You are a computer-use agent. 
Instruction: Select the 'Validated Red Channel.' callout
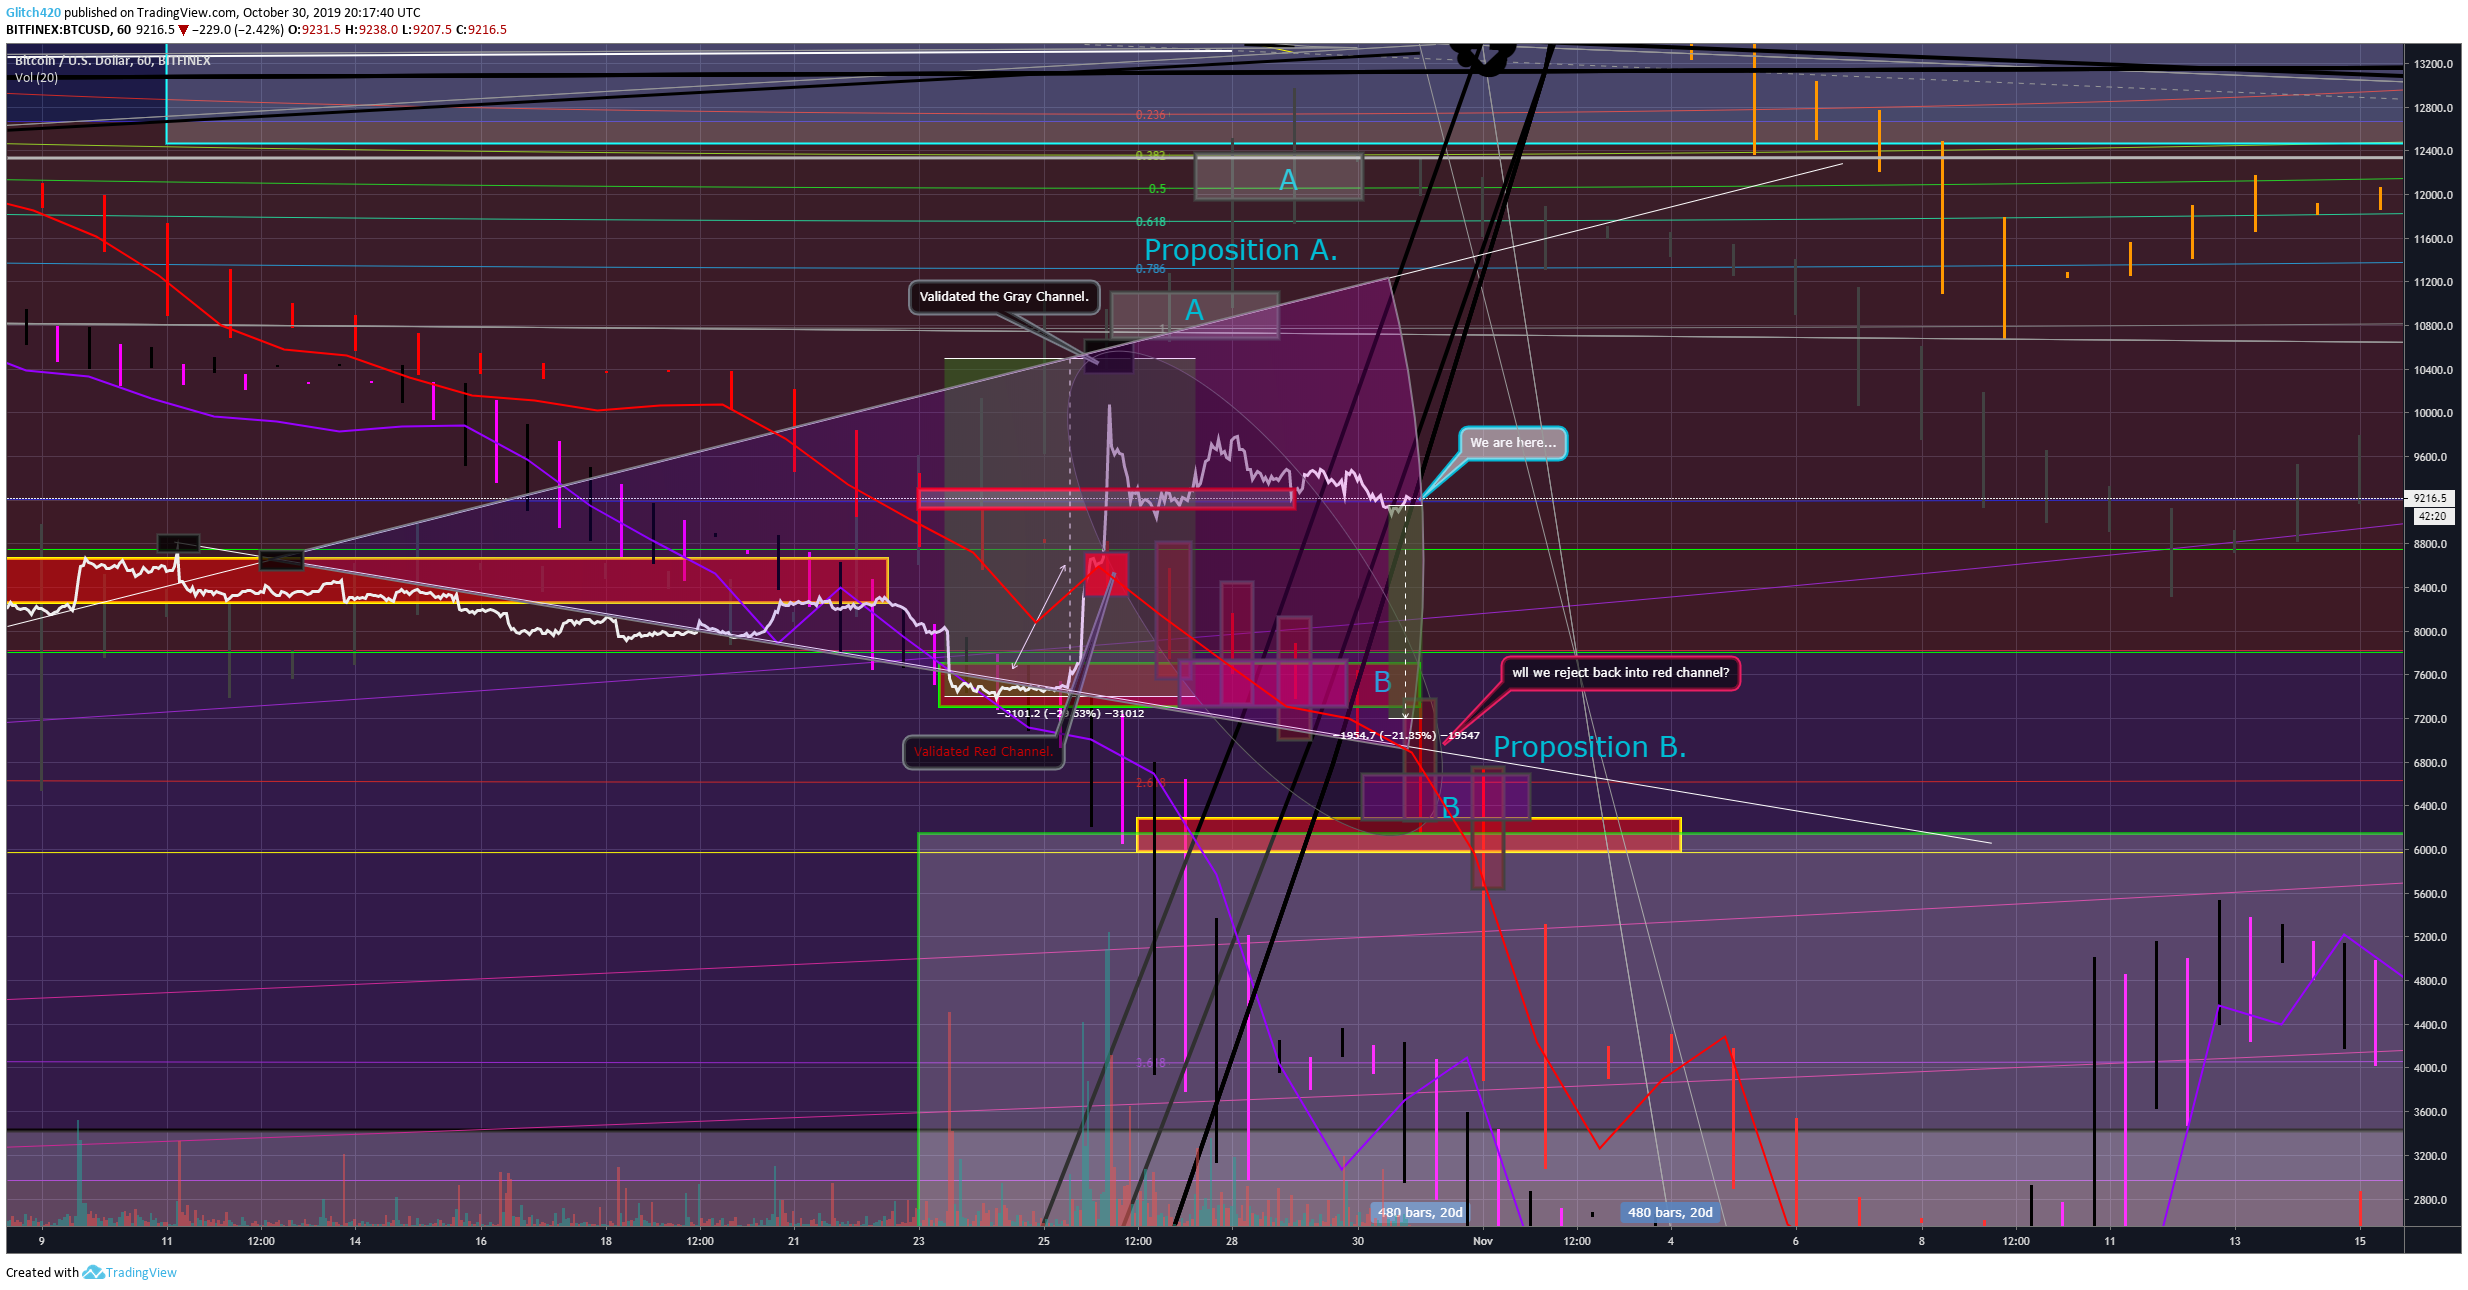pyautogui.click(x=983, y=752)
